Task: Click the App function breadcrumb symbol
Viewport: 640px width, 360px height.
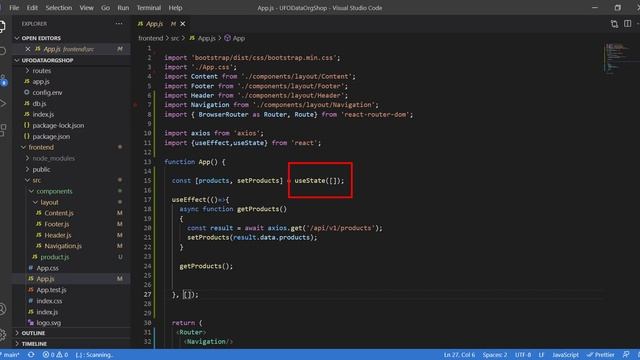Action: tap(235, 38)
